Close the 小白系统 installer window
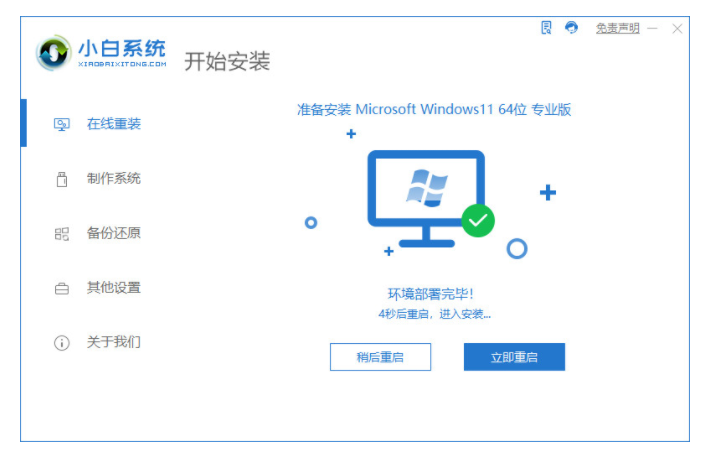 pos(677,29)
